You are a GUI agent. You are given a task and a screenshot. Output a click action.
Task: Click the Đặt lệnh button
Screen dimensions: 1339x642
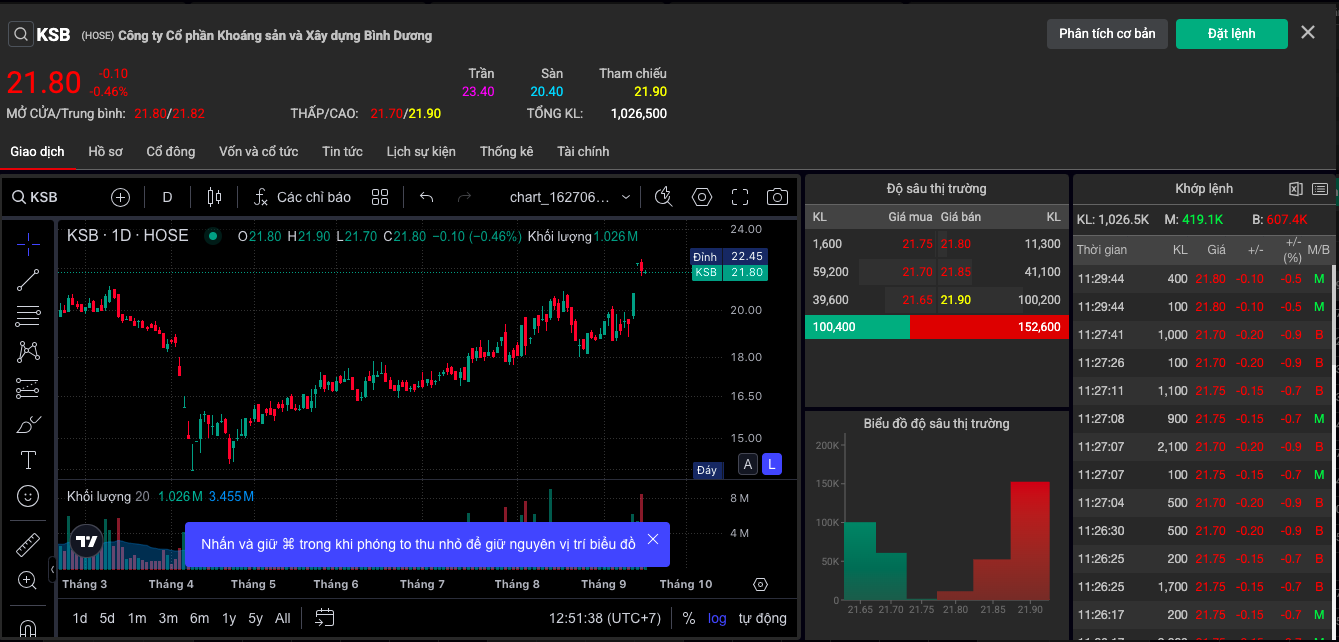[x=1231, y=34]
